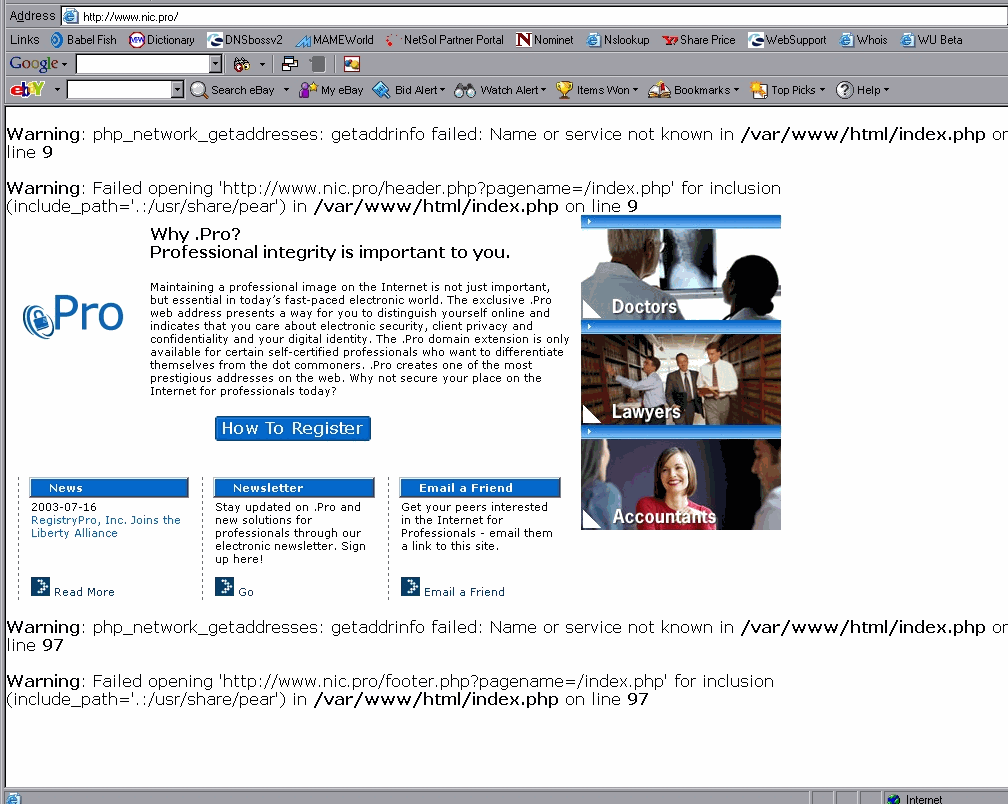The width and height of the screenshot is (1008, 804).
Task: Click the arrow icon next to Email a Friend link
Action: coord(410,586)
